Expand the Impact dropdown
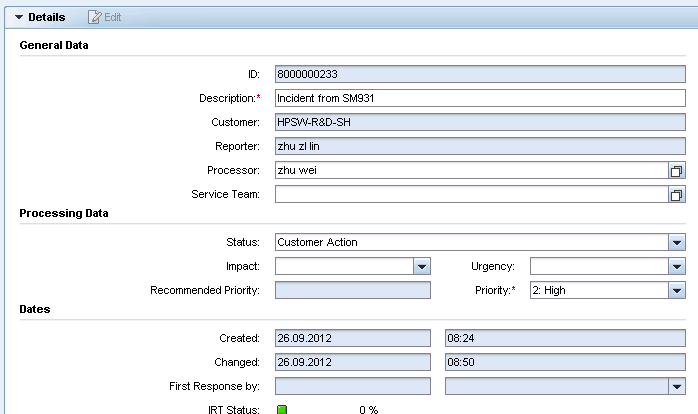Screen dimensions: 698x414 (x=422, y=267)
